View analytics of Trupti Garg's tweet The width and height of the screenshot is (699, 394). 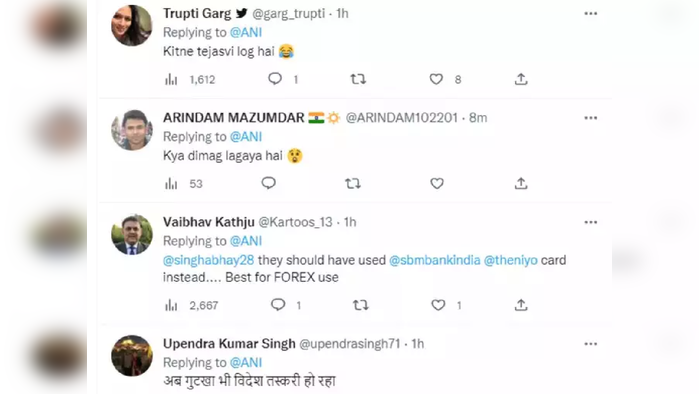171,79
